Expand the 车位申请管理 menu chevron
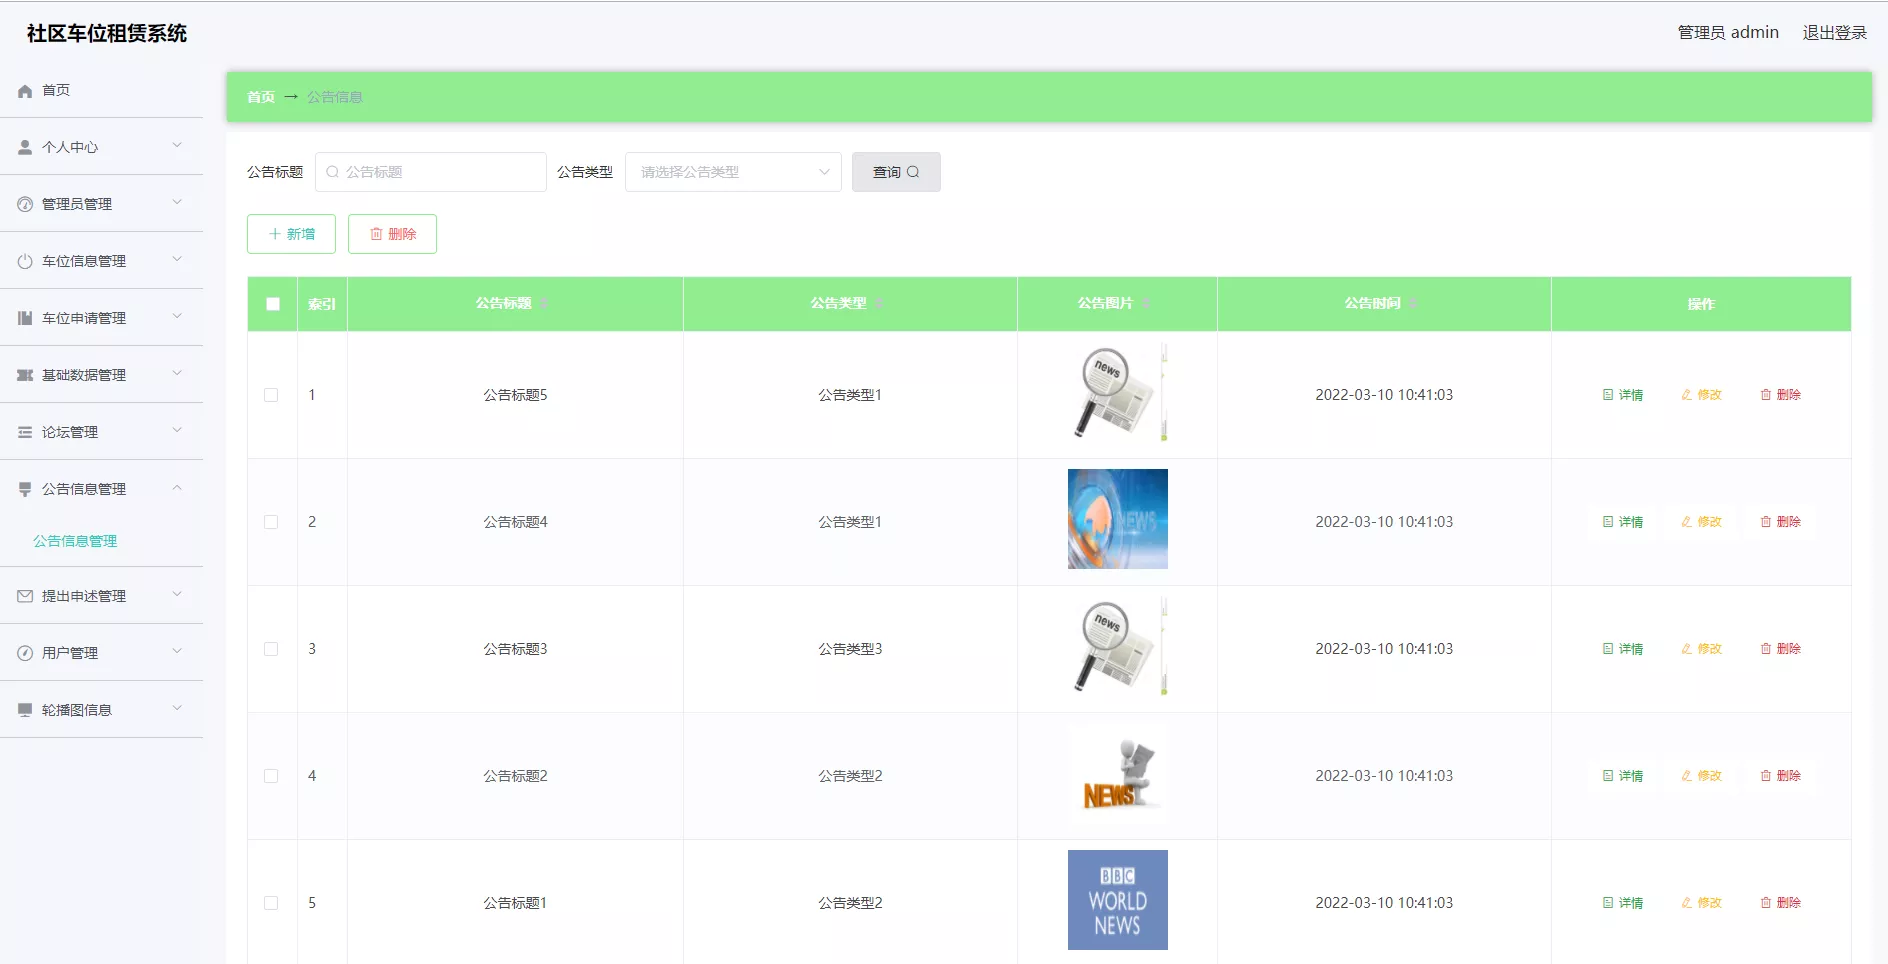The image size is (1888, 964). pos(177,317)
